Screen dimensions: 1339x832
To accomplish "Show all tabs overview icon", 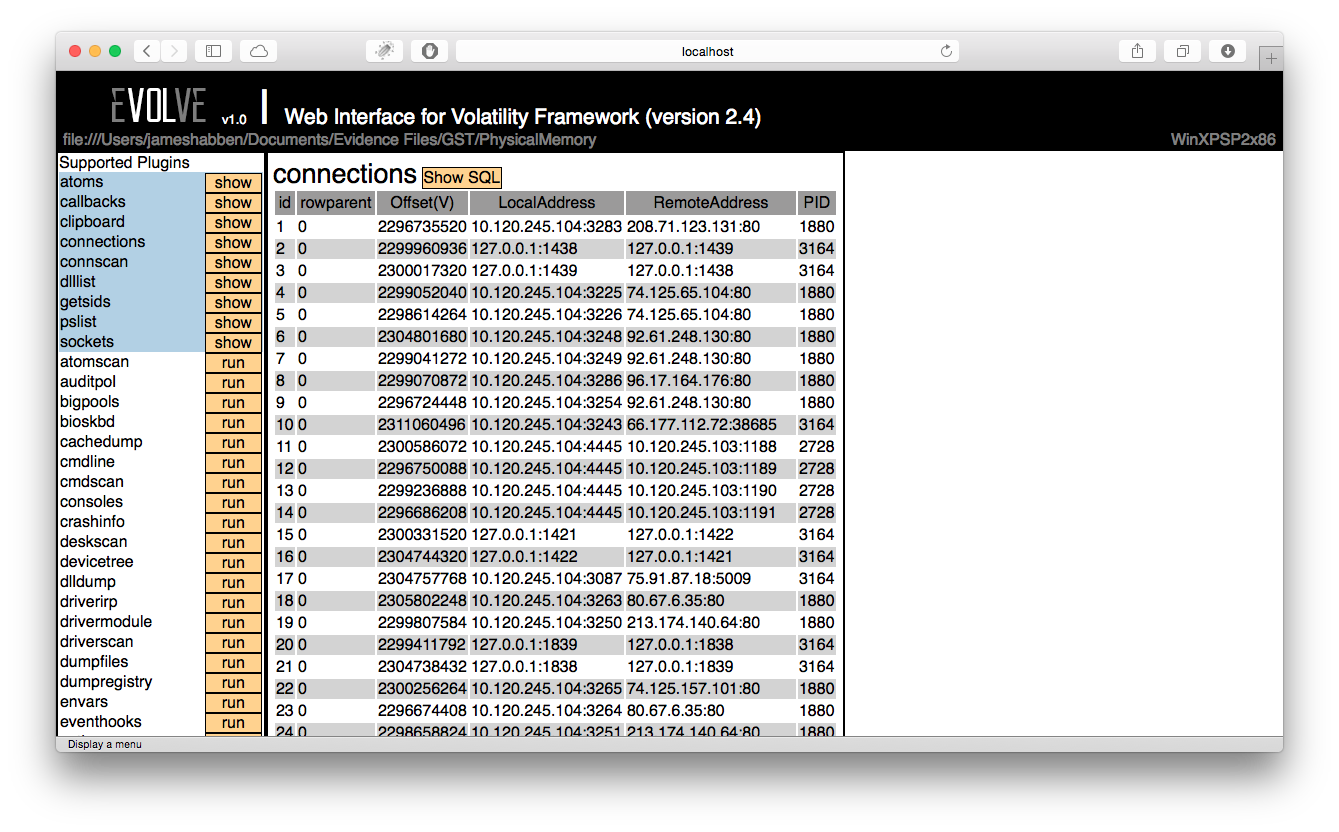I will [x=1182, y=51].
